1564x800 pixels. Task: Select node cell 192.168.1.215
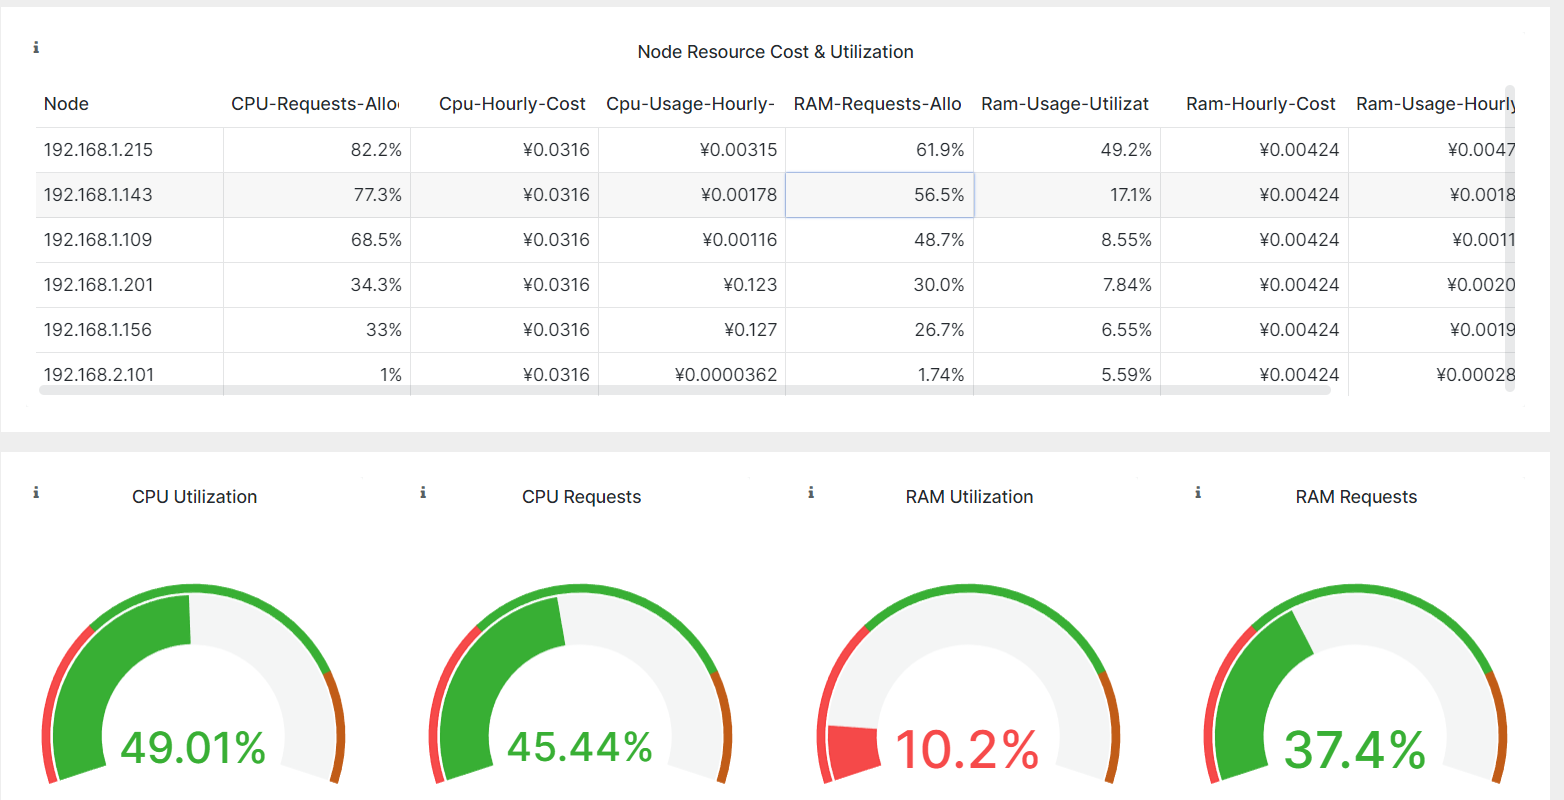point(130,150)
